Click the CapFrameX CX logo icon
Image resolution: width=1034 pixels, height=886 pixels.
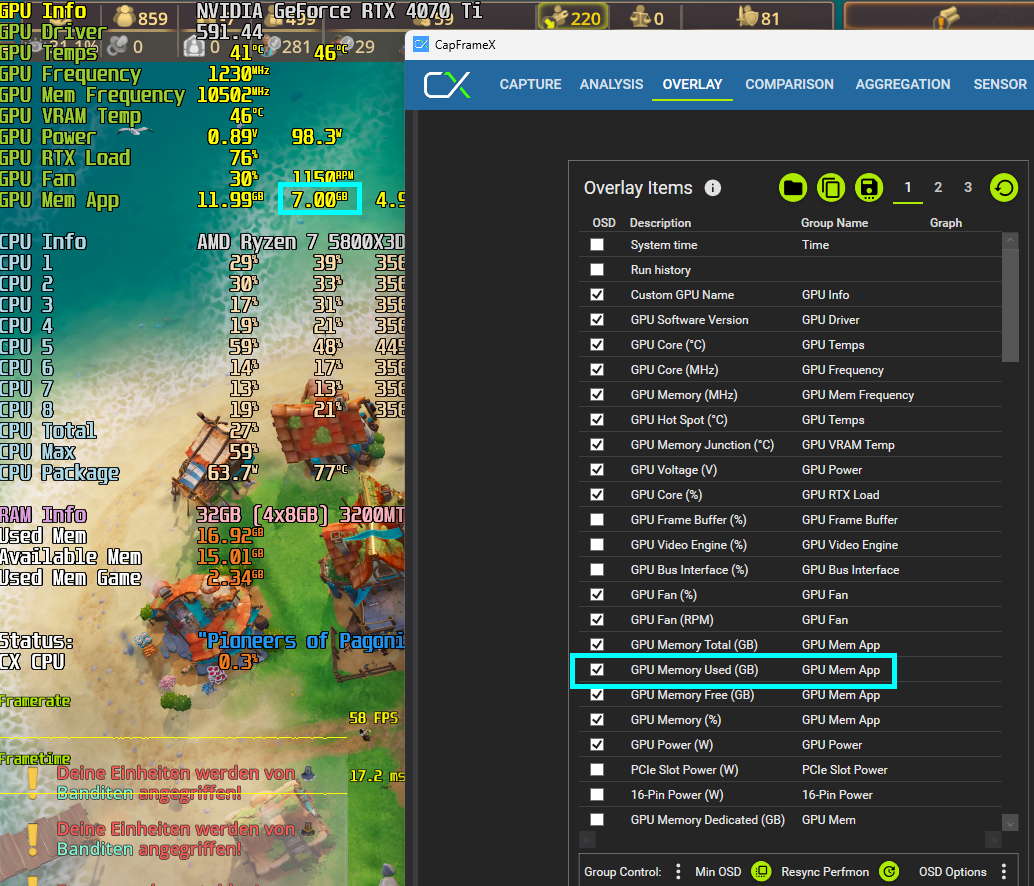(x=446, y=85)
